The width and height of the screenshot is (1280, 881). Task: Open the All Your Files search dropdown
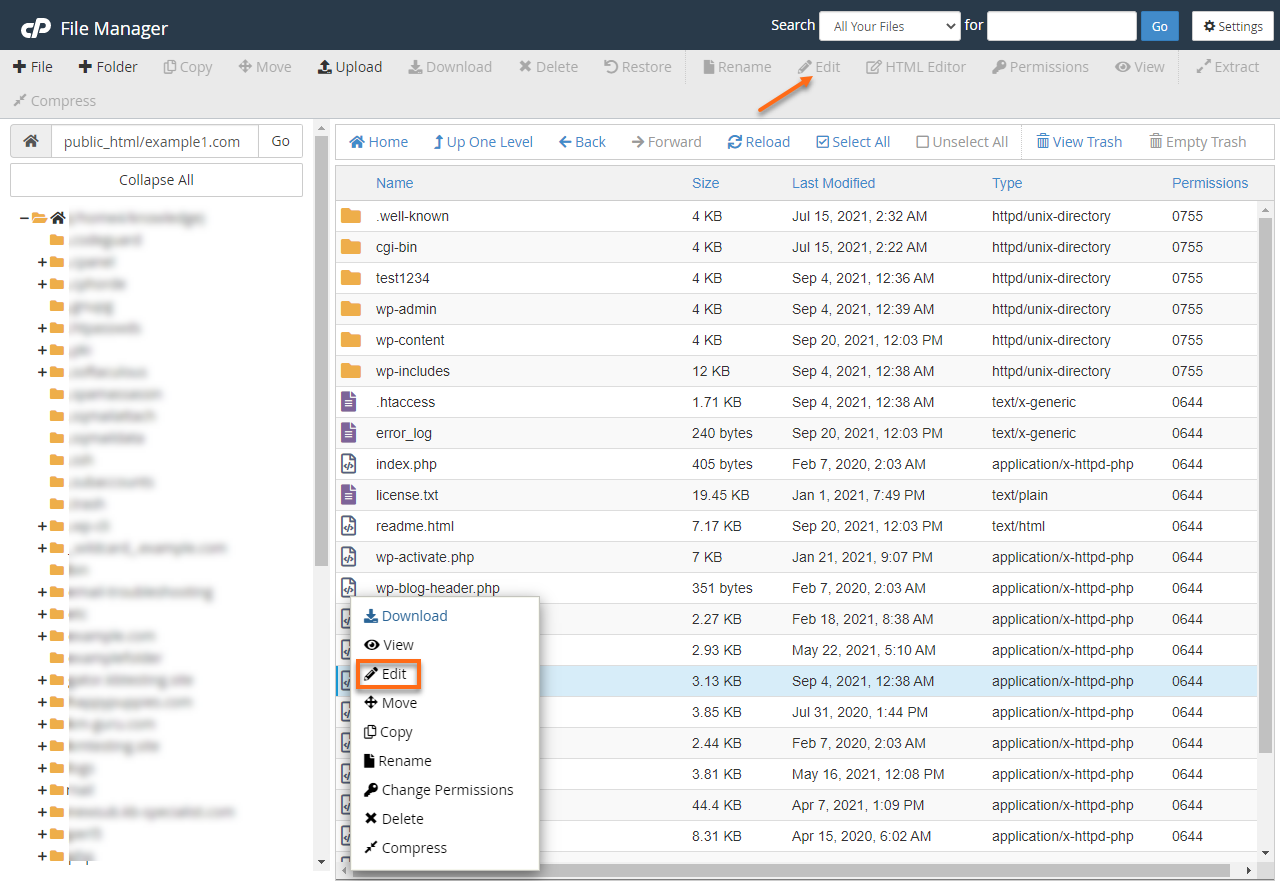pyautogui.click(x=888, y=25)
